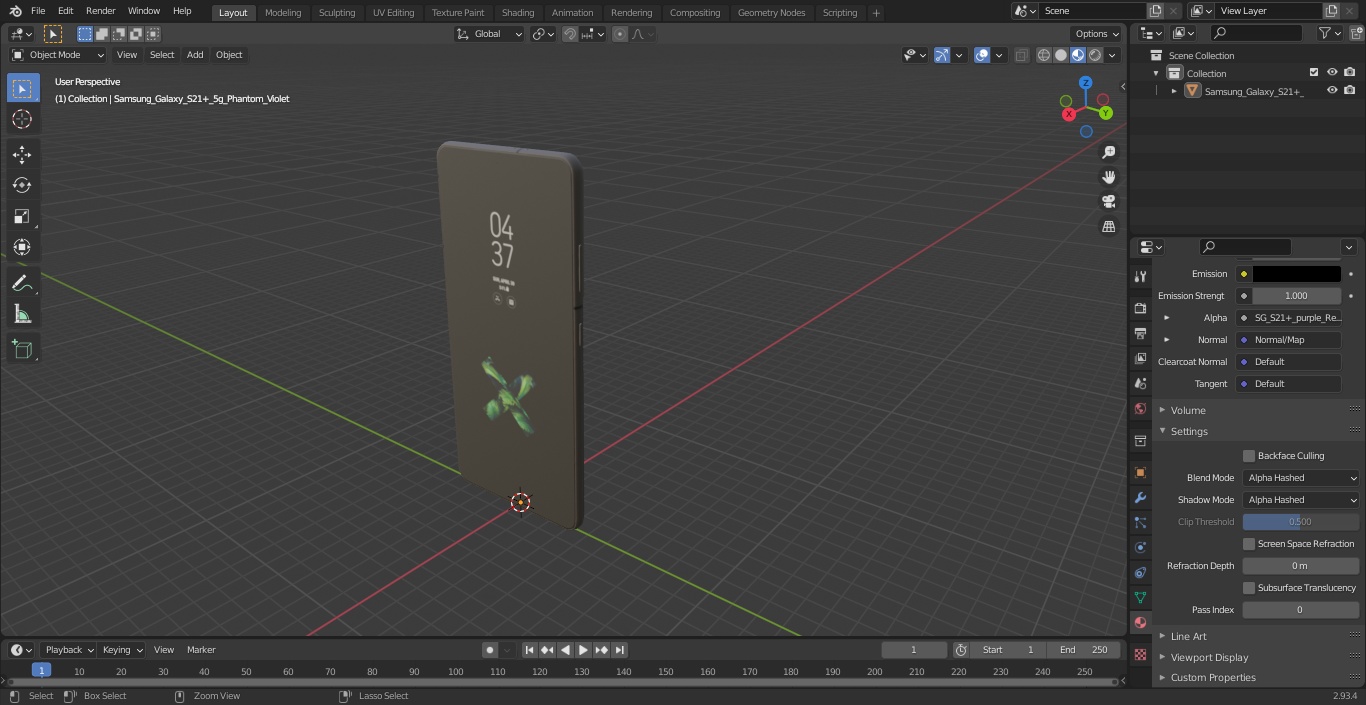Screen dimensions: 1366x705
Task: Collapse the Settings panel
Action: [x=1189, y=432]
